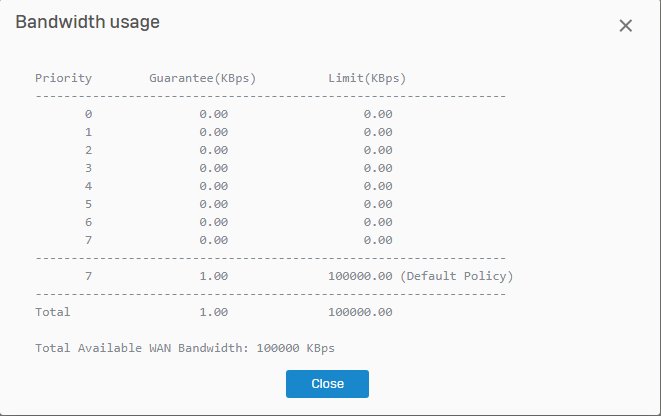Close the dialog with the X icon
661x416 pixels.
626,26
